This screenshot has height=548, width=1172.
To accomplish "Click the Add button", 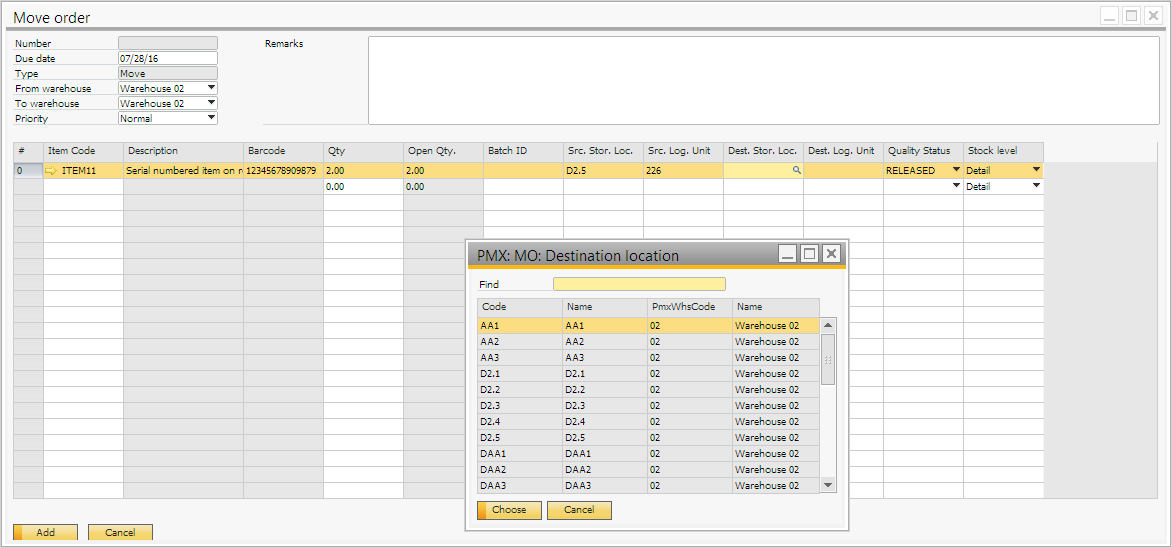I will coord(45,533).
